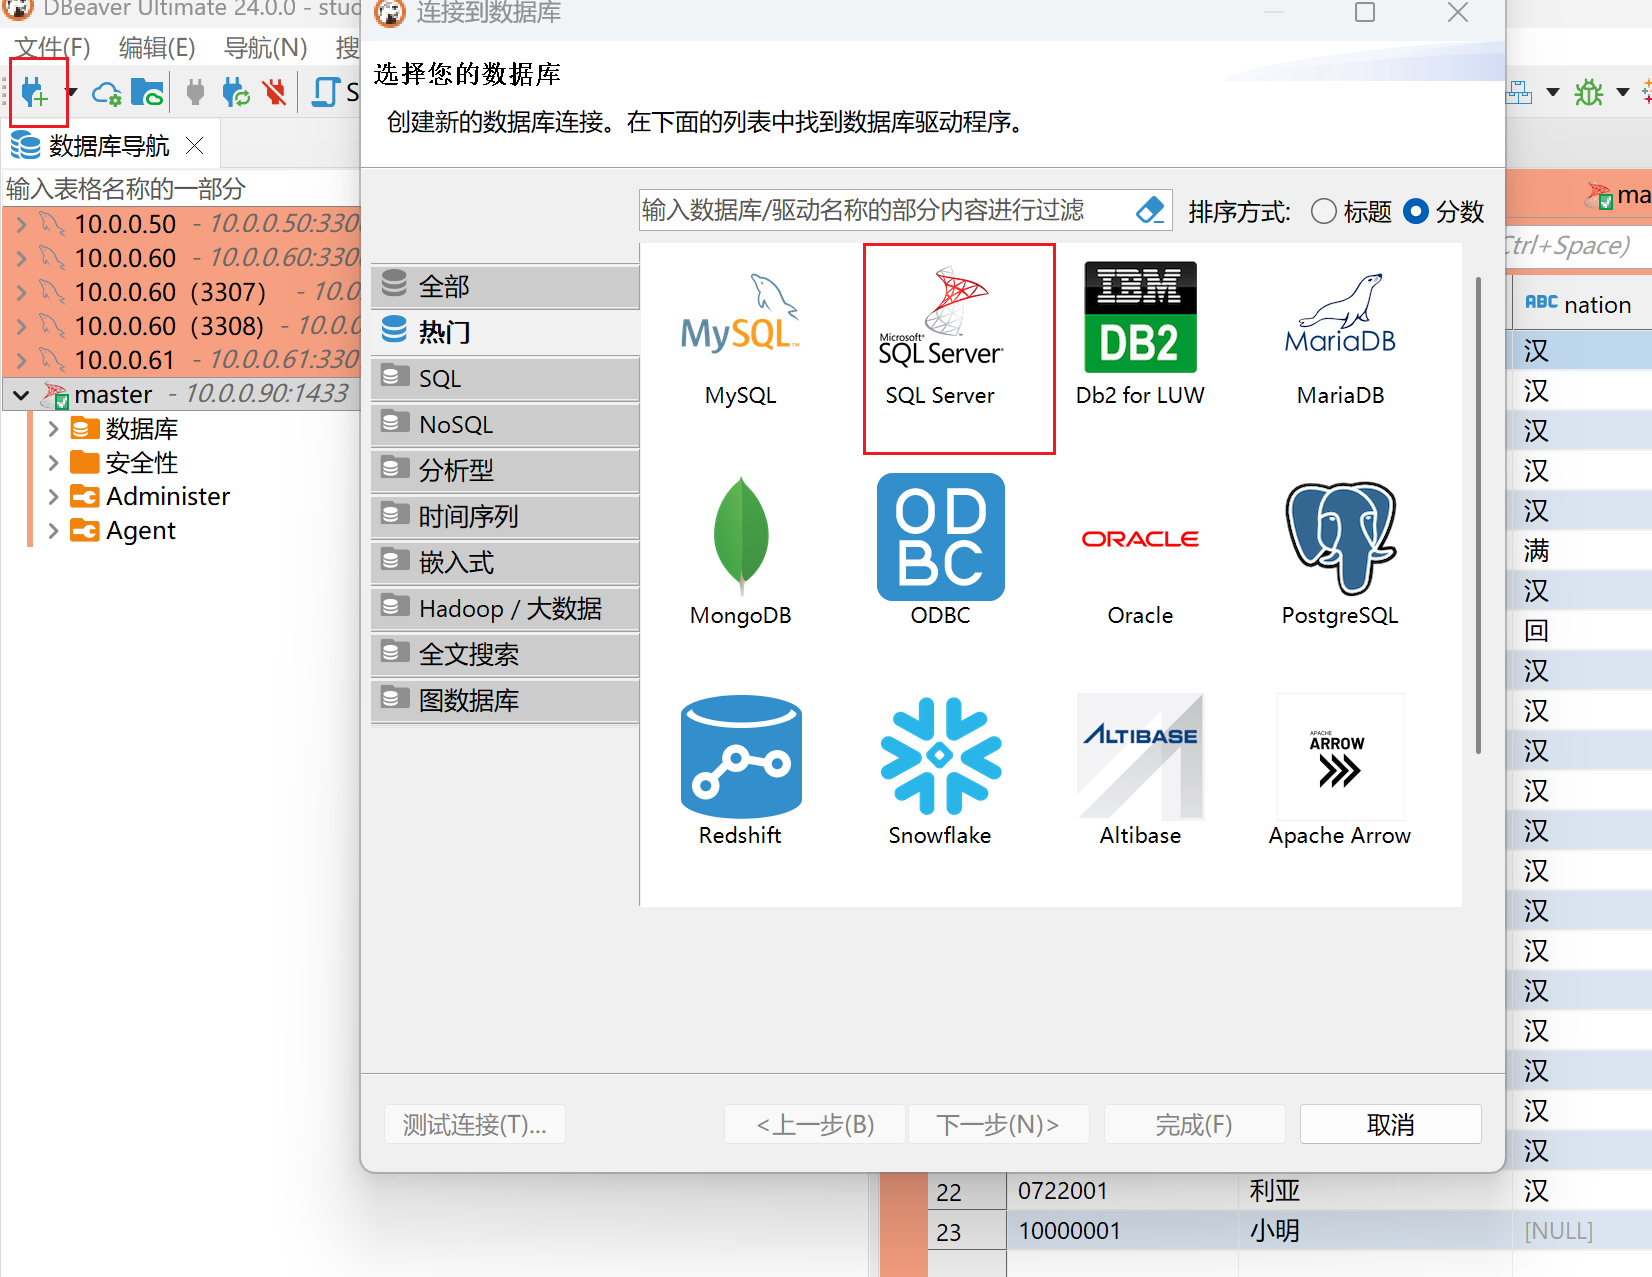The height and width of the screenshot is (1277, 1652).
Task: Sort drivers by 标题 radio button
Action: pyautogui.click(x=1323, y=211)
